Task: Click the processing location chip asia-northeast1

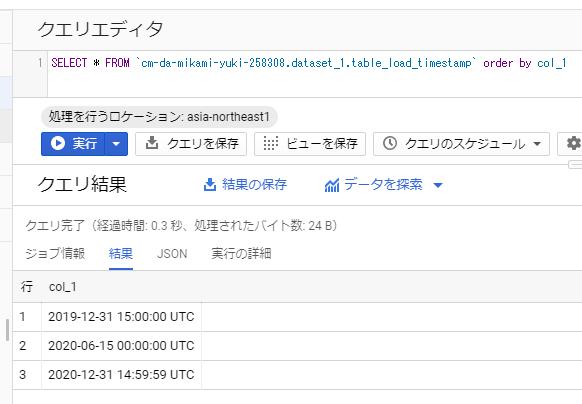Action: [x=159, y=117]
